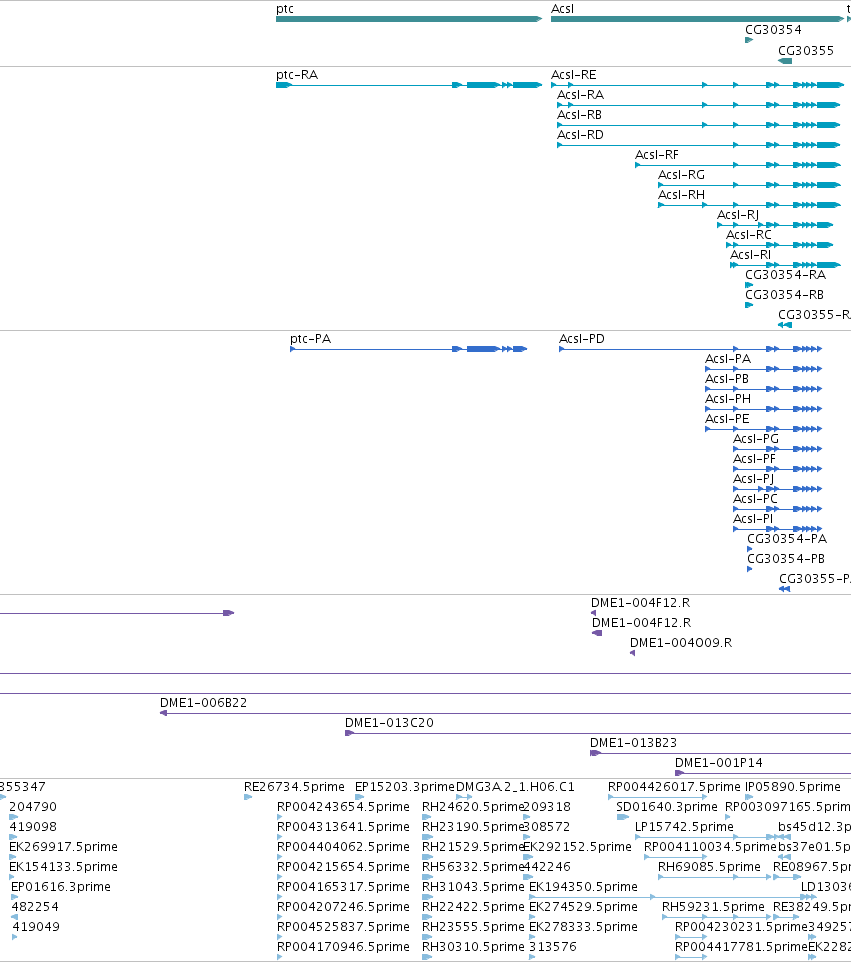Viewport: 851px width, 962px height.
Task: Select the ptc-PA protein label
Action: (x=310, y=339)
